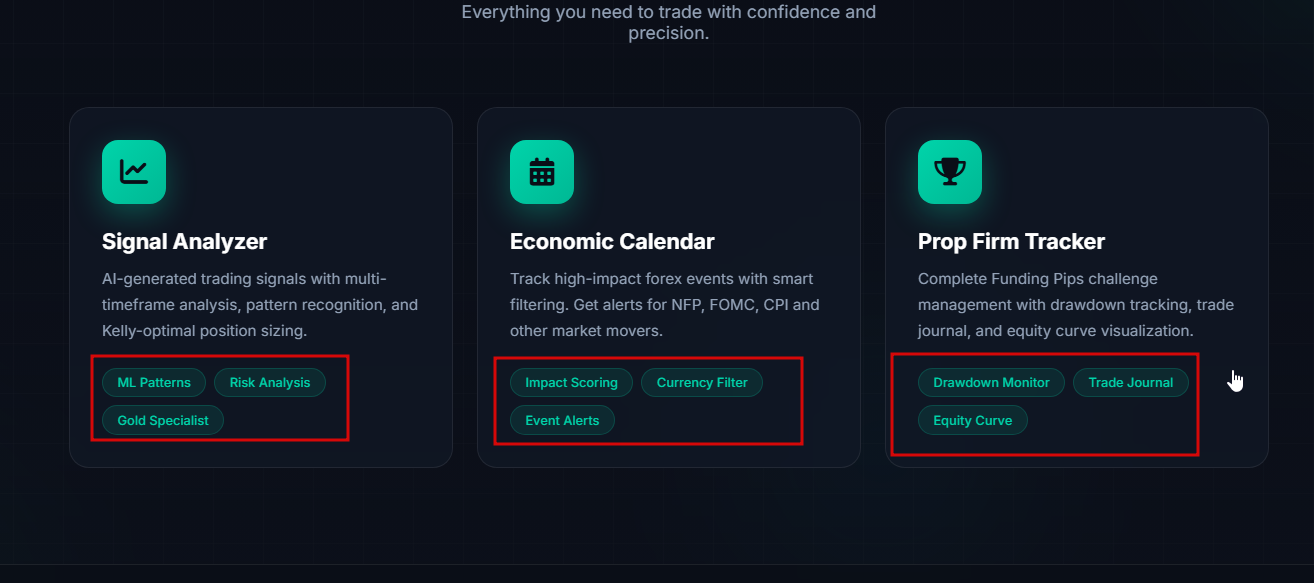
Task: Click the Equity Curve tag
Action: (973, 421)
